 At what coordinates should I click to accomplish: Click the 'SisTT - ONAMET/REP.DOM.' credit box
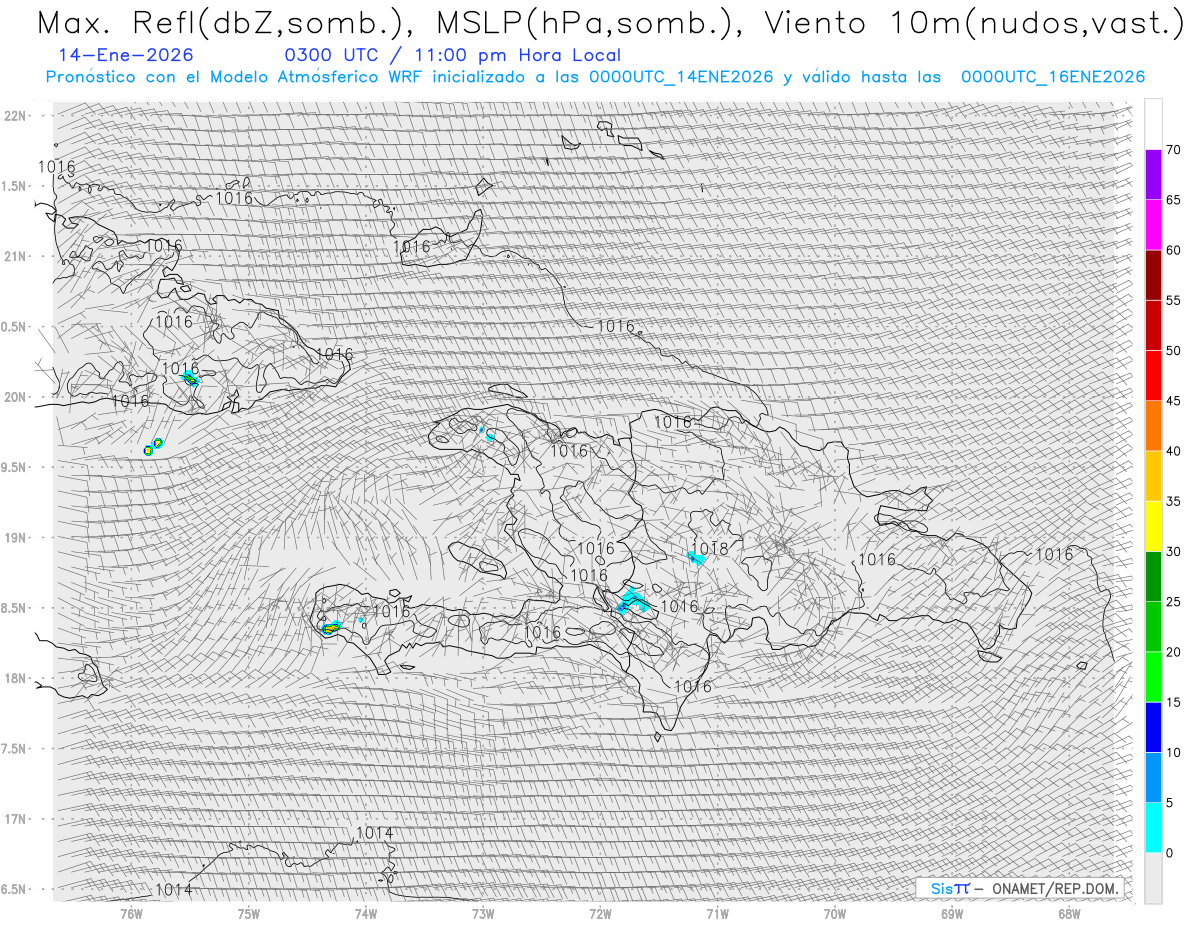click(x=1019, y=888)
